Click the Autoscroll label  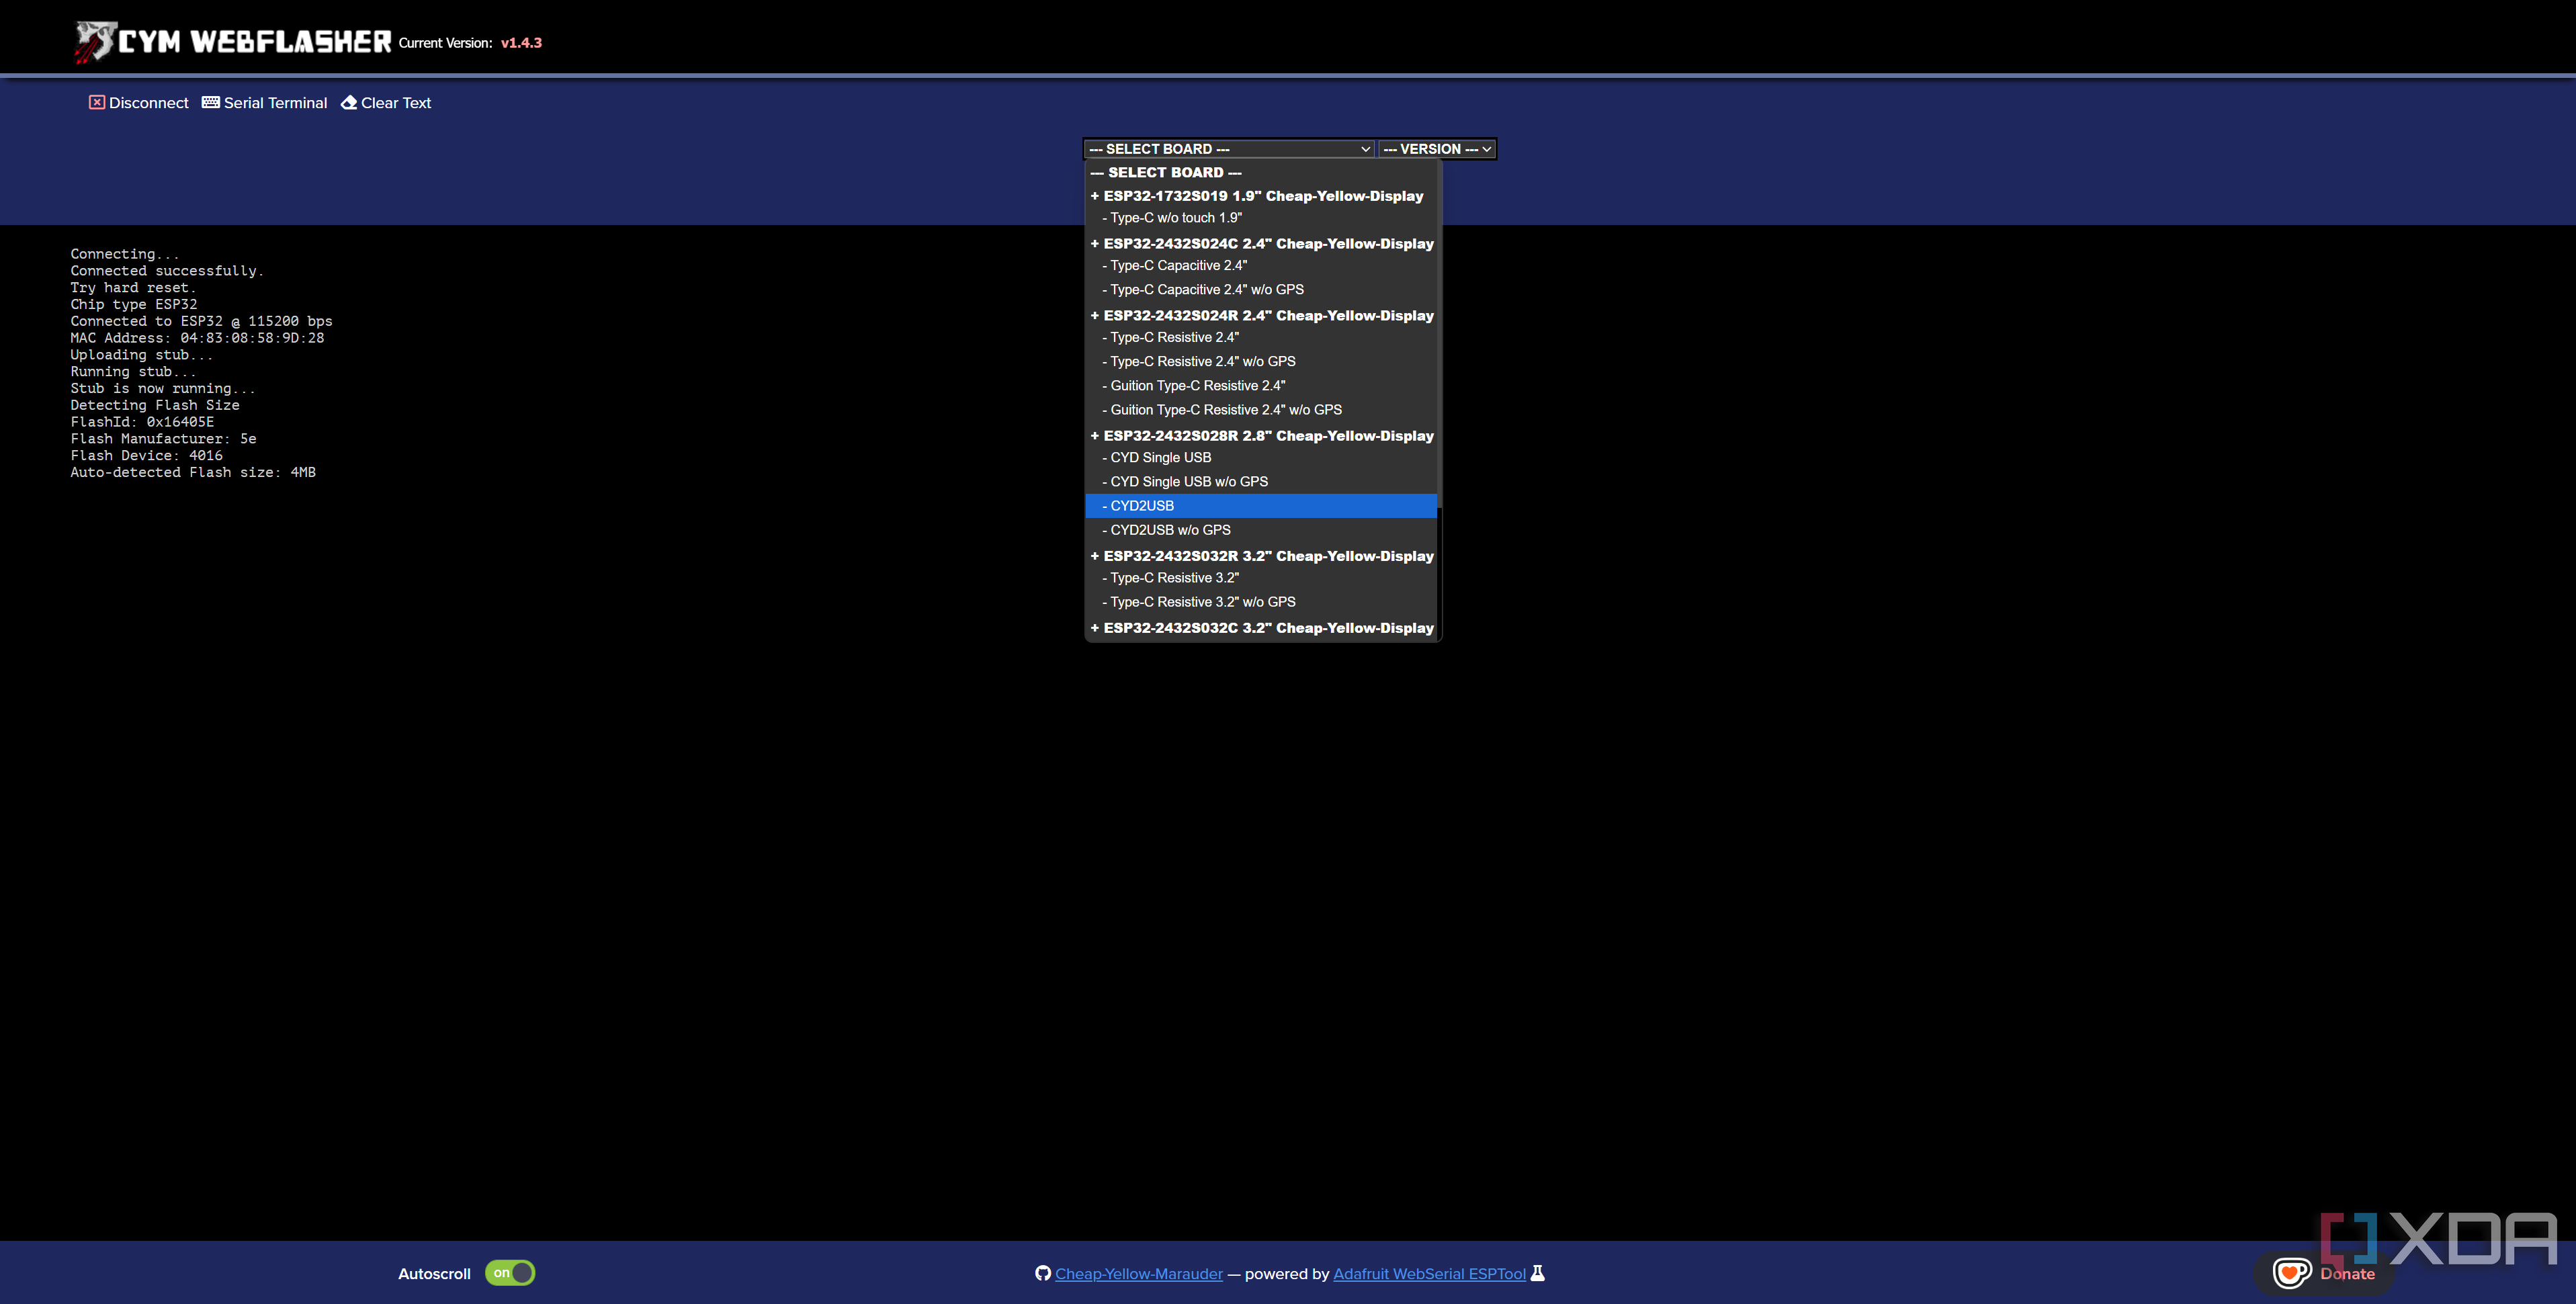(x=434, y=1274)
